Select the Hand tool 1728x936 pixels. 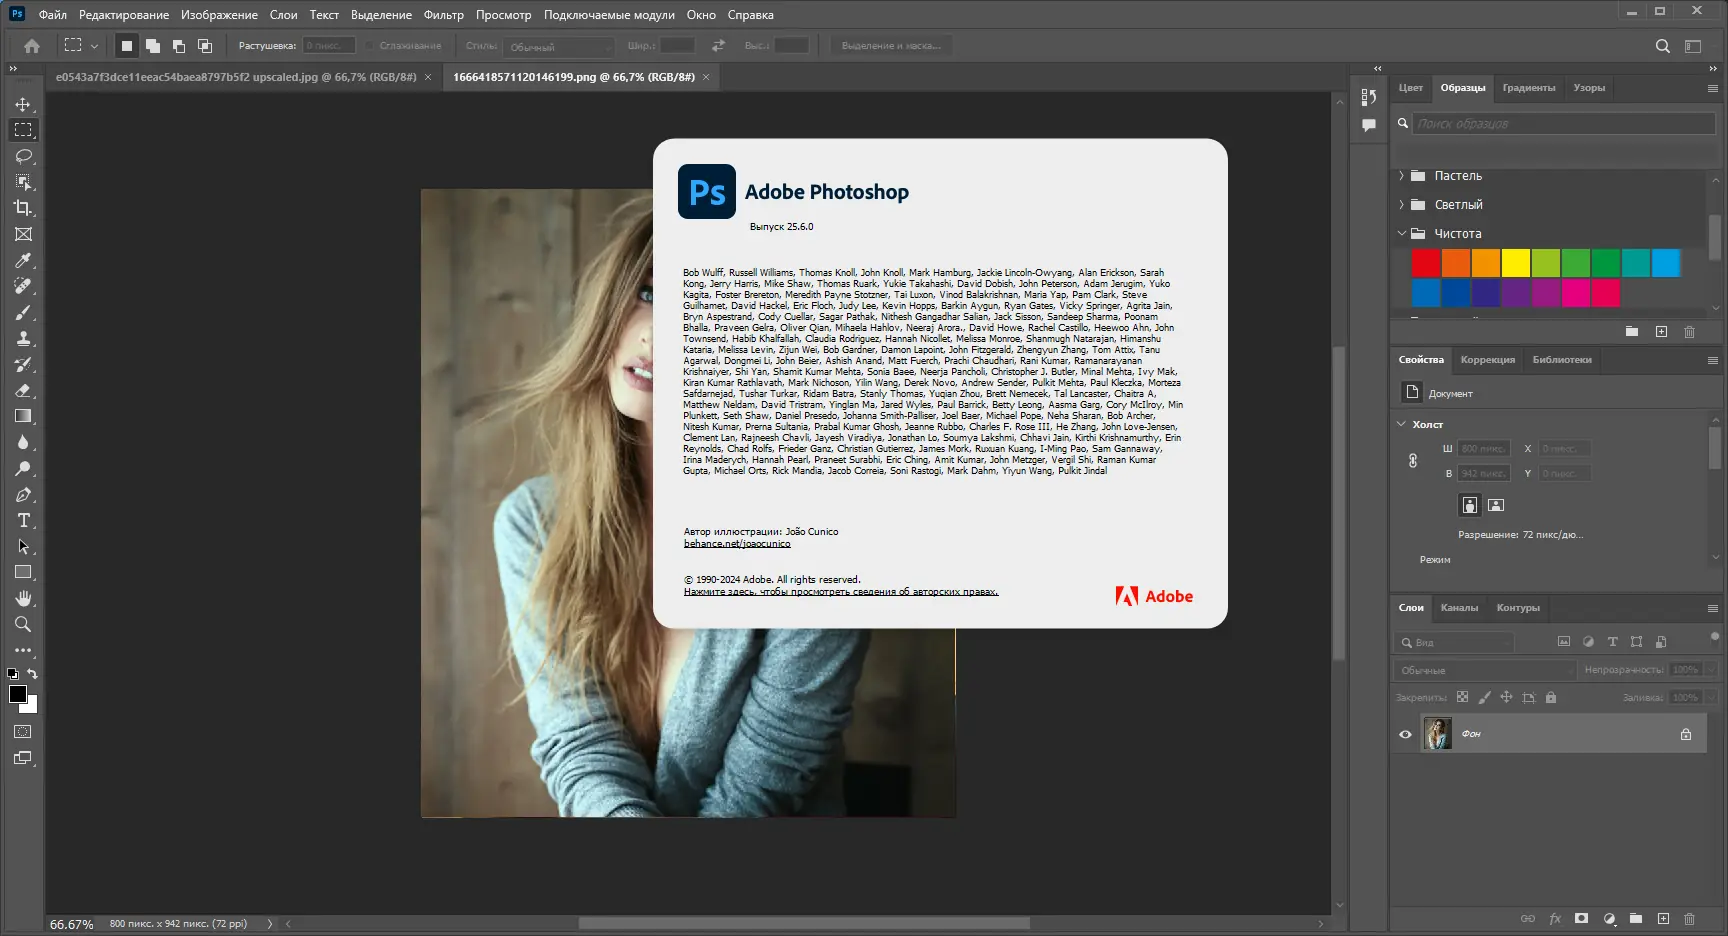pos(23,598)
